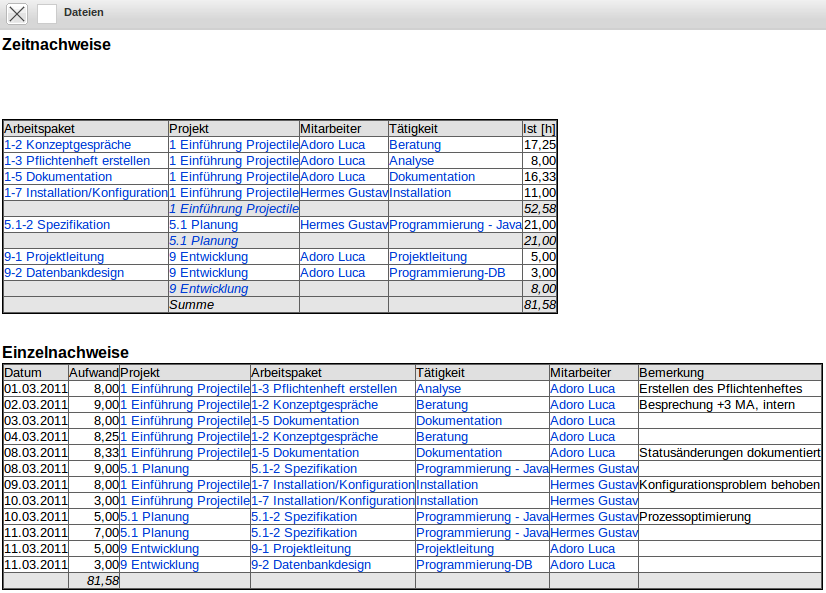The height and width of the screenshot is (593, 826).
Task: Click the italic 9 Entwicklung subtotal link
Action: point(208,289)
